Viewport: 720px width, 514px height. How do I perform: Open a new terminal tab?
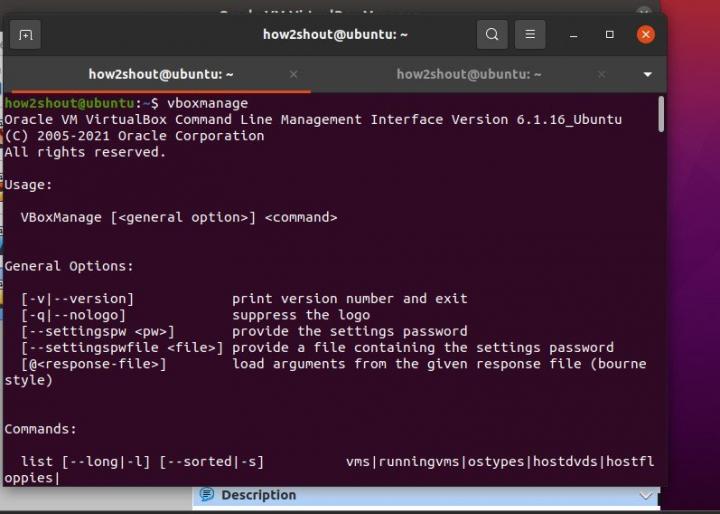click(x=26, y=35)
